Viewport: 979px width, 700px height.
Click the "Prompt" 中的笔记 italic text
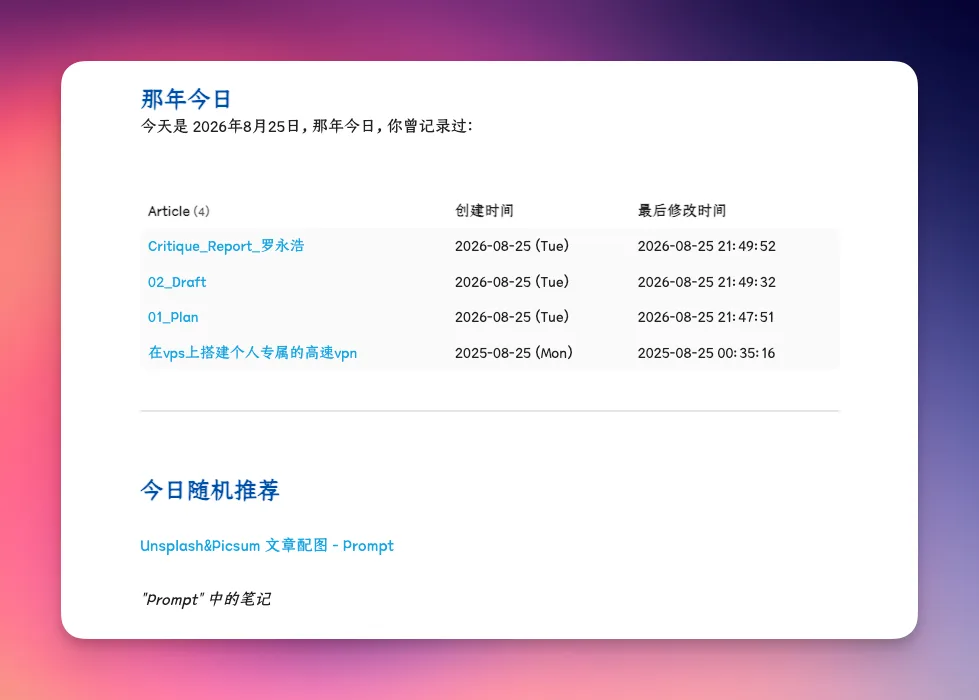[x=206, y=599]
